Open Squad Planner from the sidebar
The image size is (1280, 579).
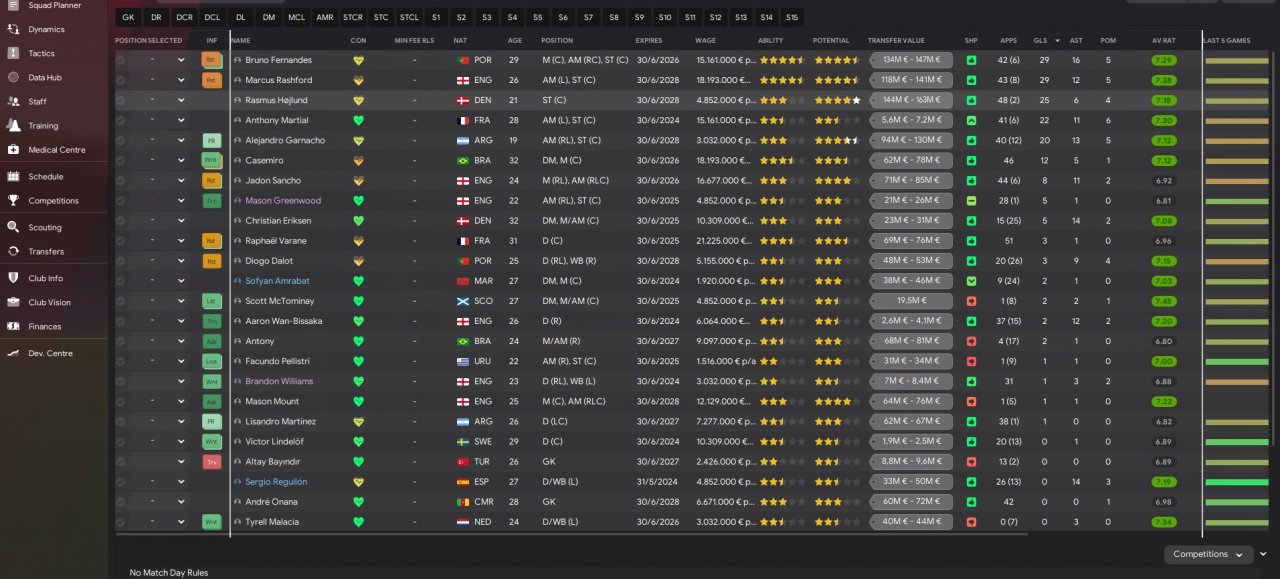(54, 5)
